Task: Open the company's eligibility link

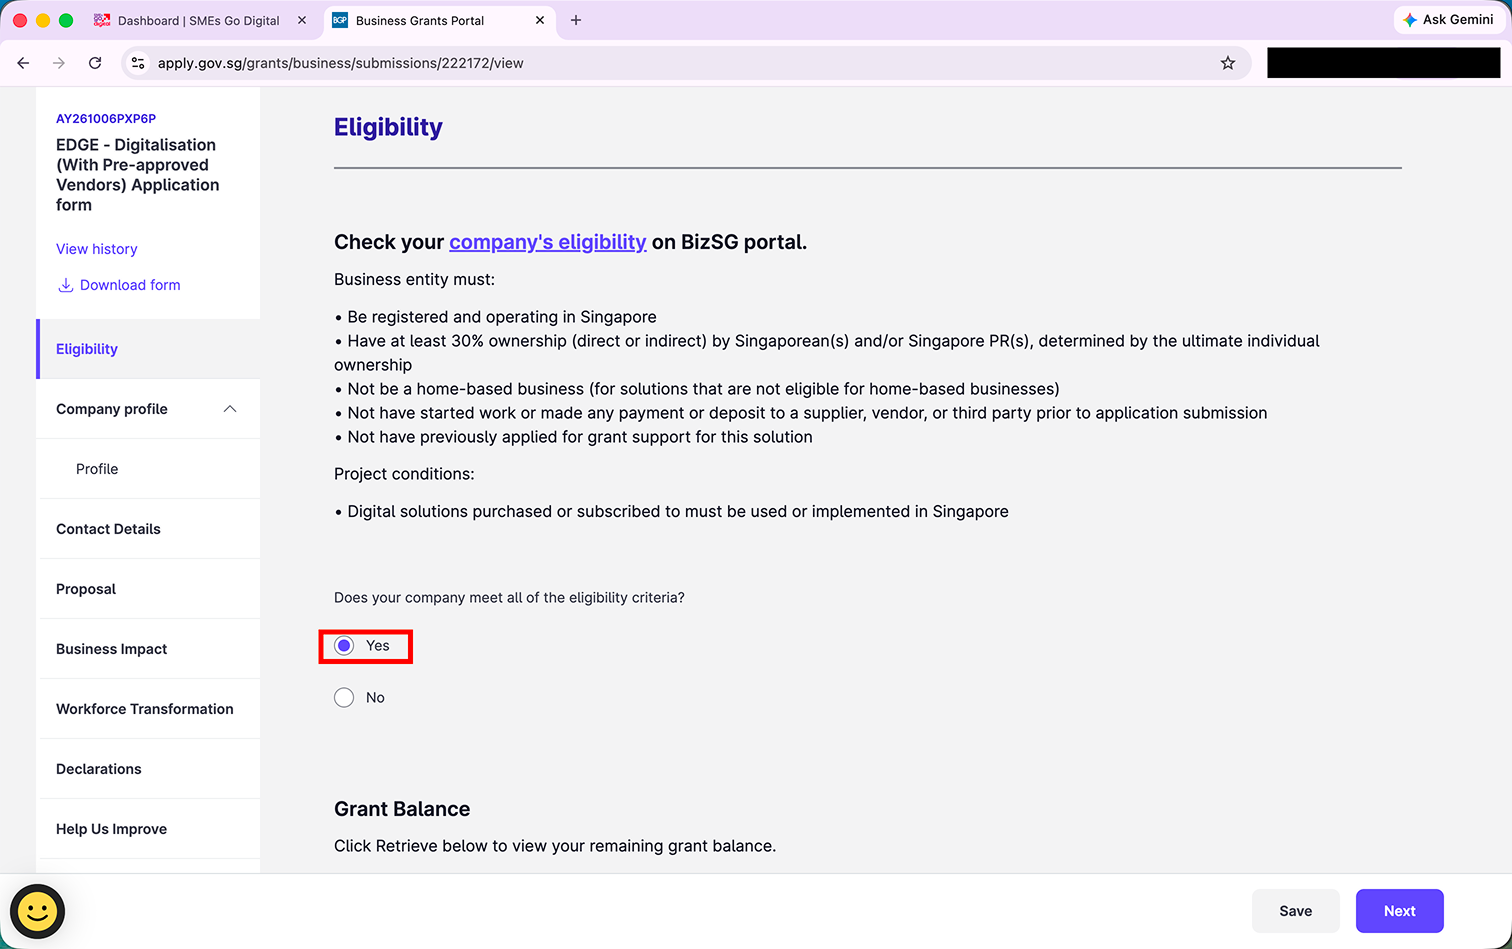Action: pyautogui.click(x=548, y=242)
